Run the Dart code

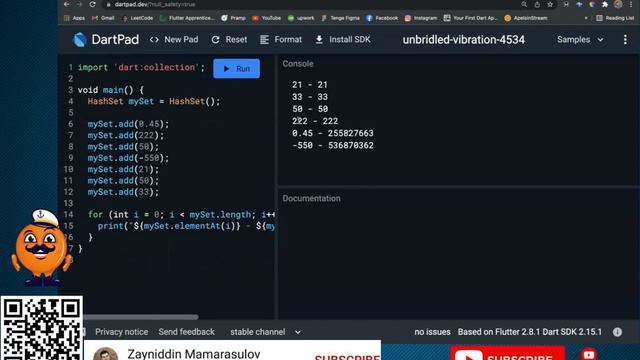point(236,69)
